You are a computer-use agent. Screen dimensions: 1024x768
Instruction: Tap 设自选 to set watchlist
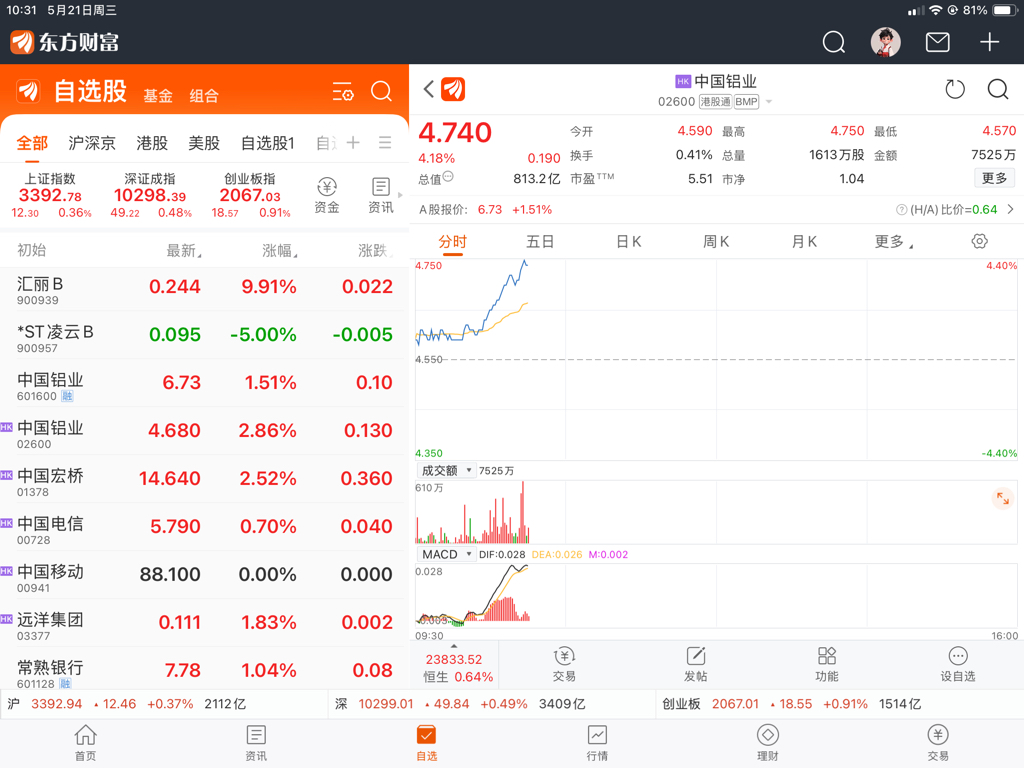click(x=957, y=665)
